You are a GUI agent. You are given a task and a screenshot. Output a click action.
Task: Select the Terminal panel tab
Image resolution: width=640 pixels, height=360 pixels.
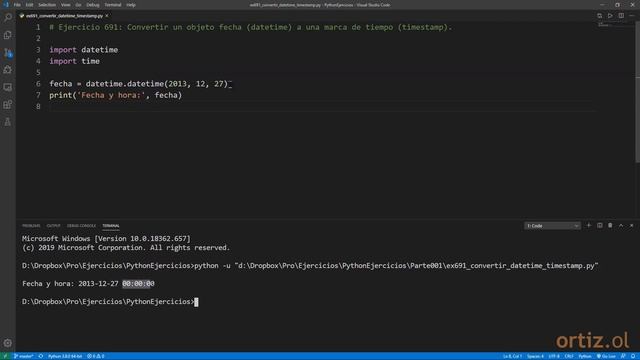point(111,226)
